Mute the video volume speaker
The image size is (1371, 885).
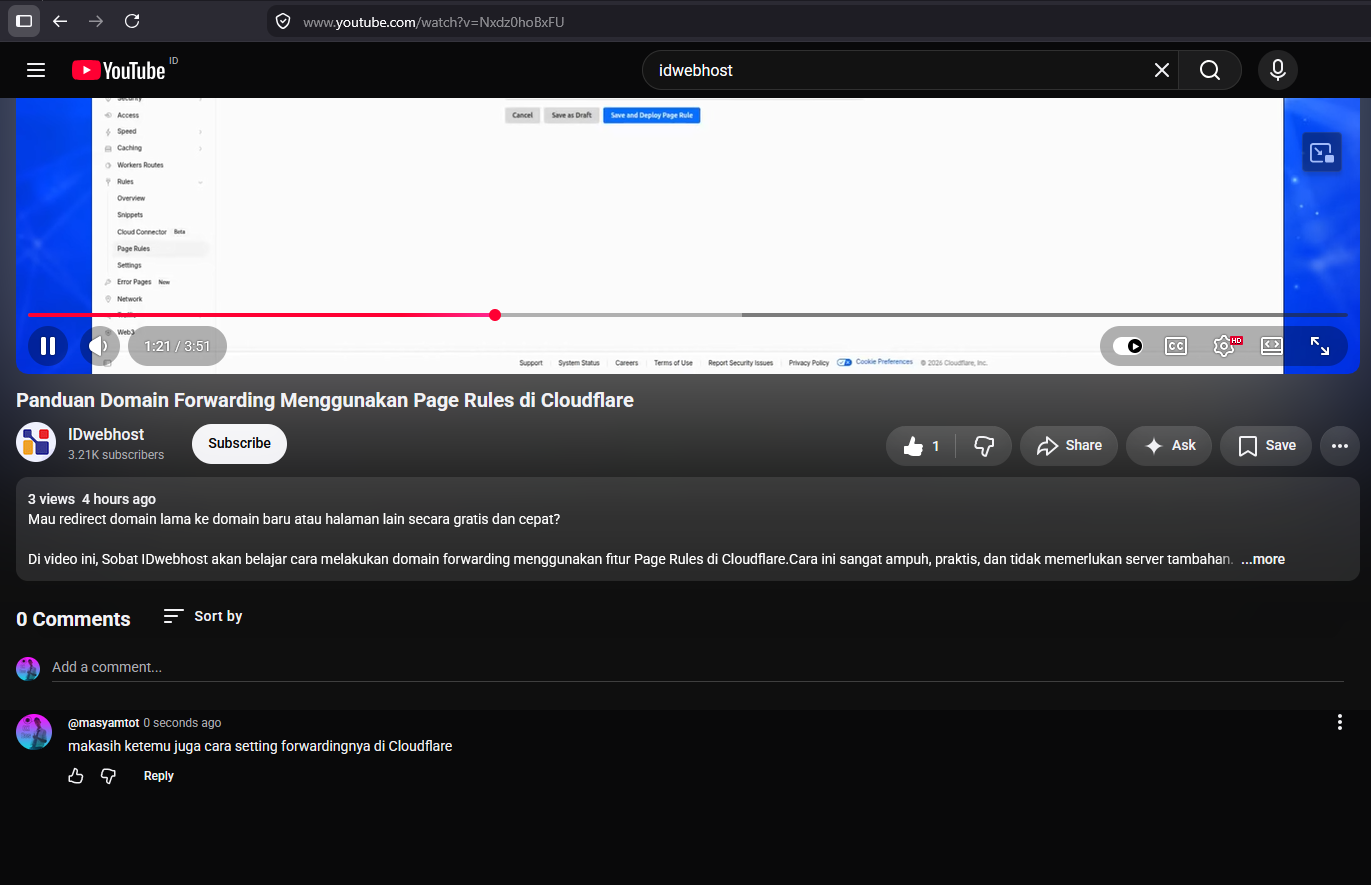pos(100,346)
